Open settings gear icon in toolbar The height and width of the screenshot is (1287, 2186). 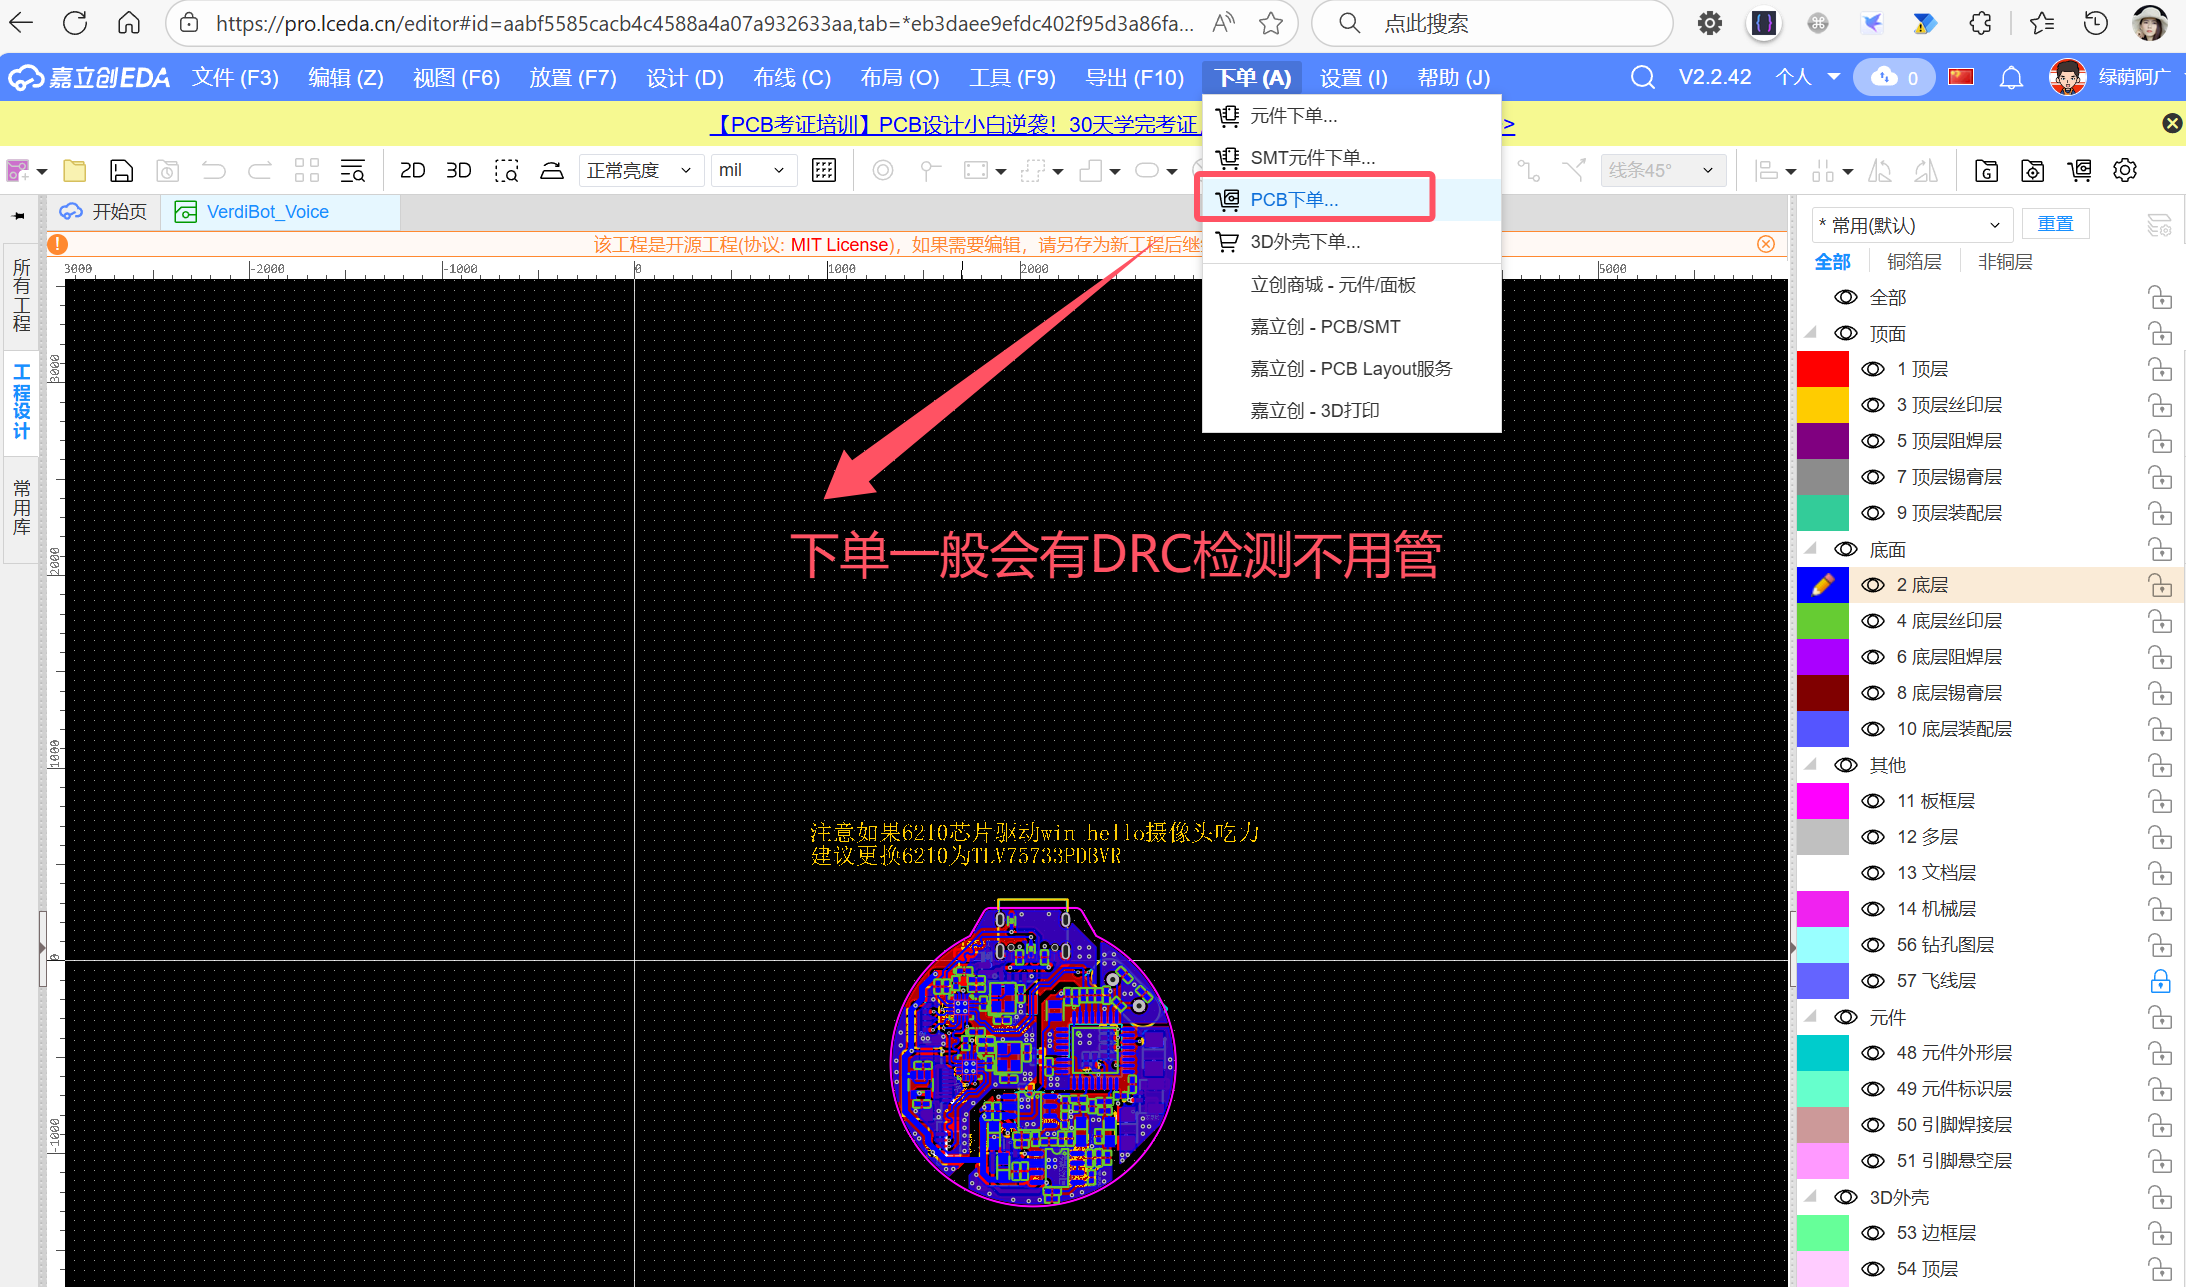[x=2125, y=171]
